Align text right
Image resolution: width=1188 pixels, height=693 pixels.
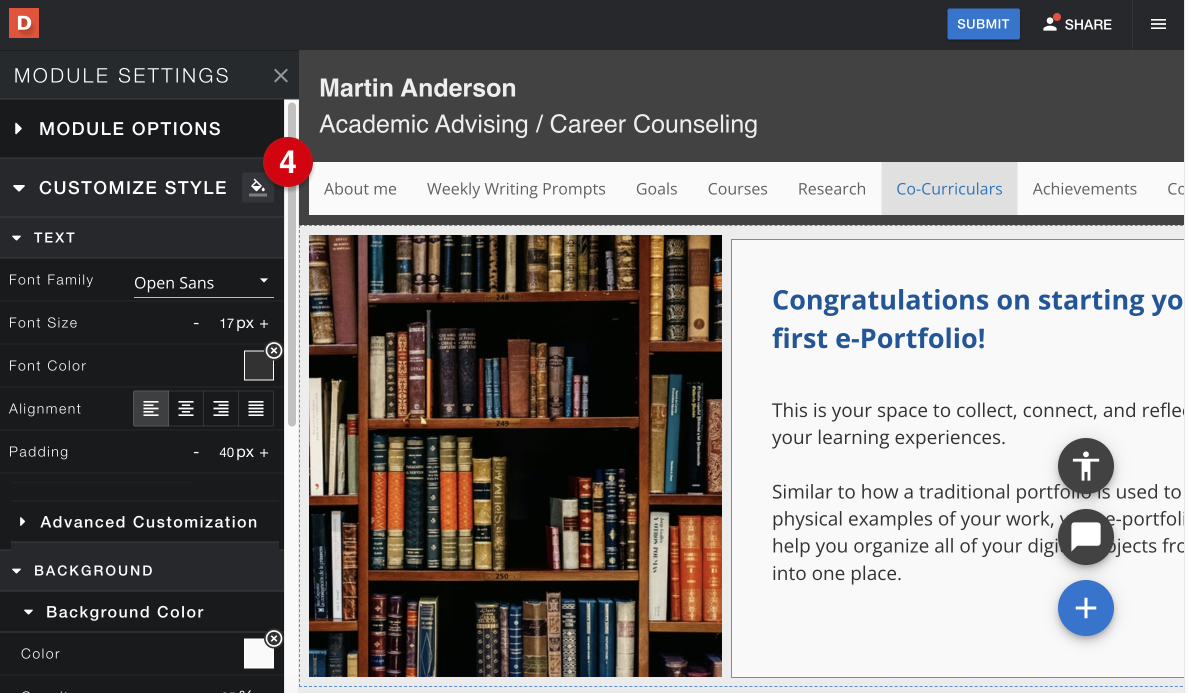(220, 409)
